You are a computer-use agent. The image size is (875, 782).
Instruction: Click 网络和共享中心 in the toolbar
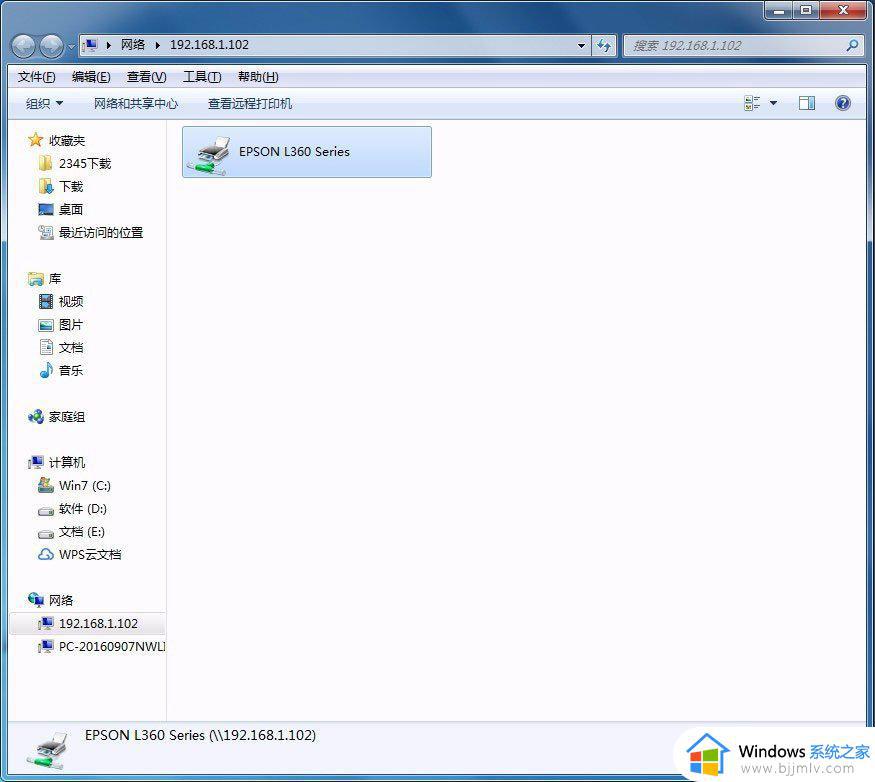(x=136, y=104)
